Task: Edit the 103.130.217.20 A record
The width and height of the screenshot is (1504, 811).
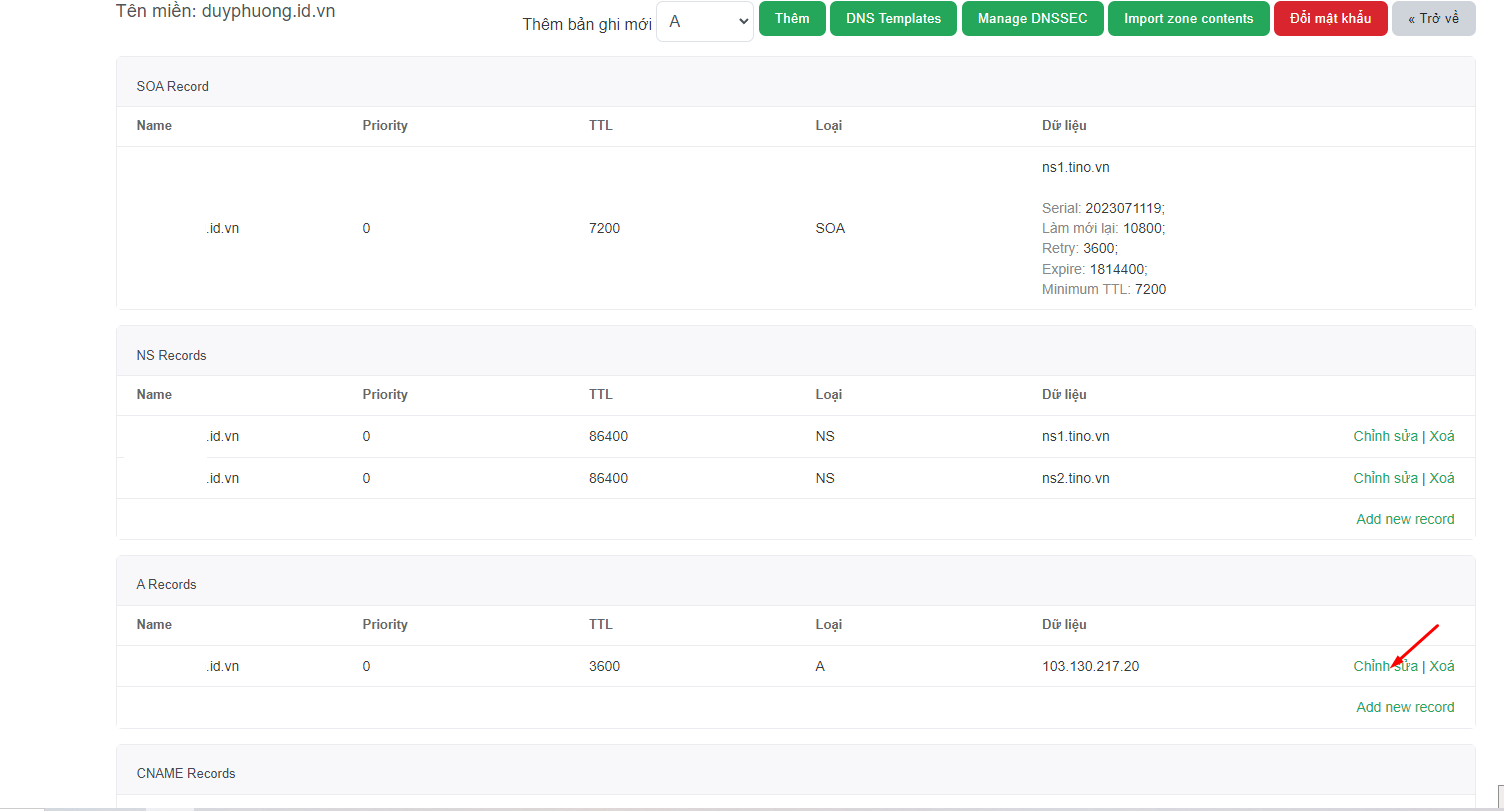Action: pos(1385,666)
